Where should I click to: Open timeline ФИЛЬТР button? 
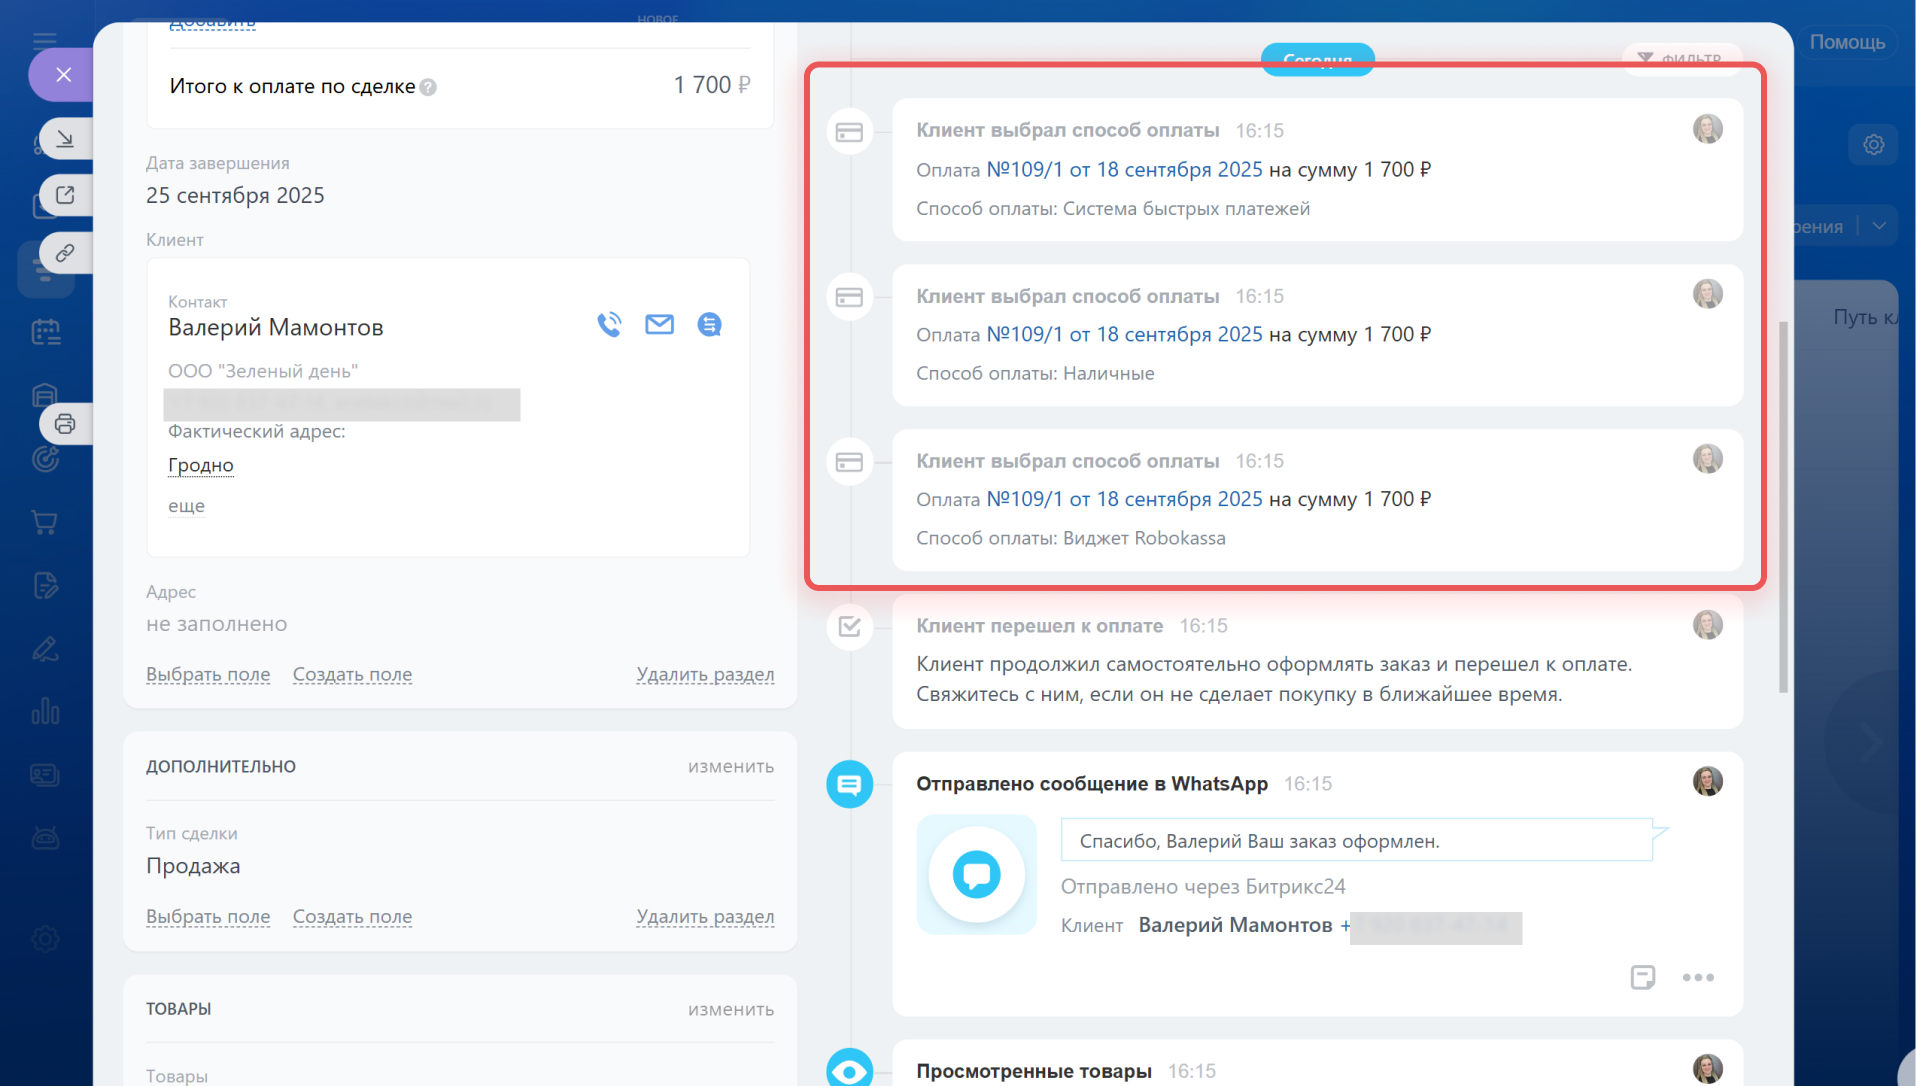[1681, 58]
